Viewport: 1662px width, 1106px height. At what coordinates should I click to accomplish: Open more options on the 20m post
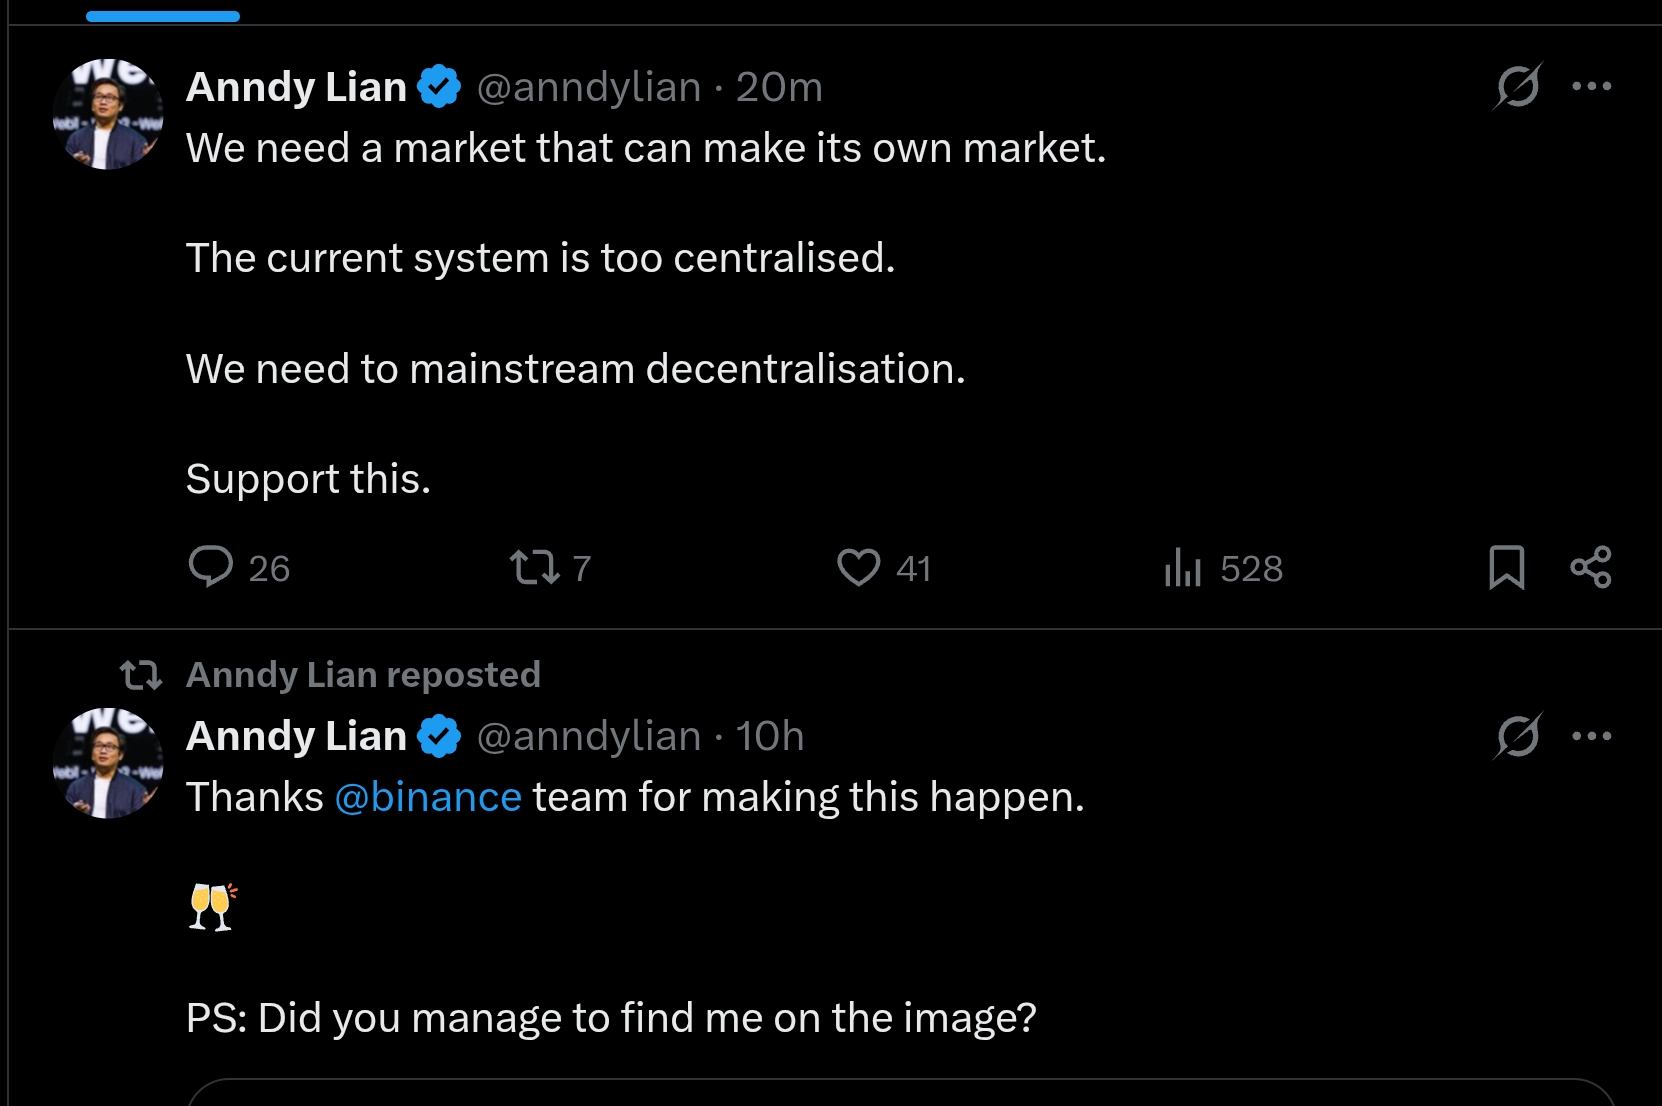tap(1591, 86)
